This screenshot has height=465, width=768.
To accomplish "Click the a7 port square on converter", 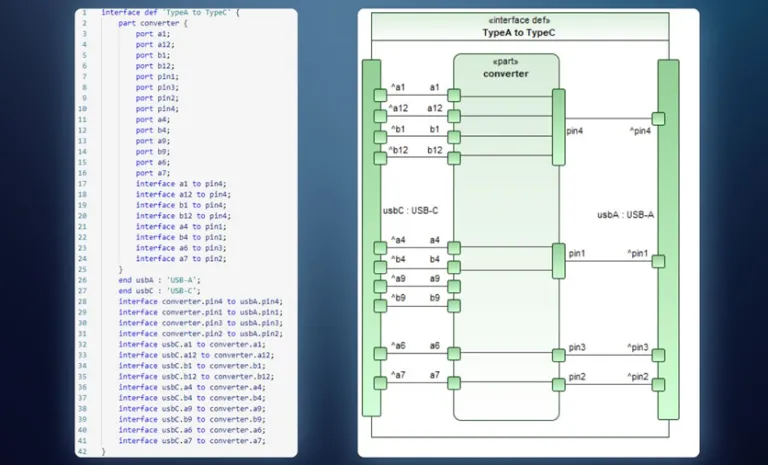I will point(454,383).
